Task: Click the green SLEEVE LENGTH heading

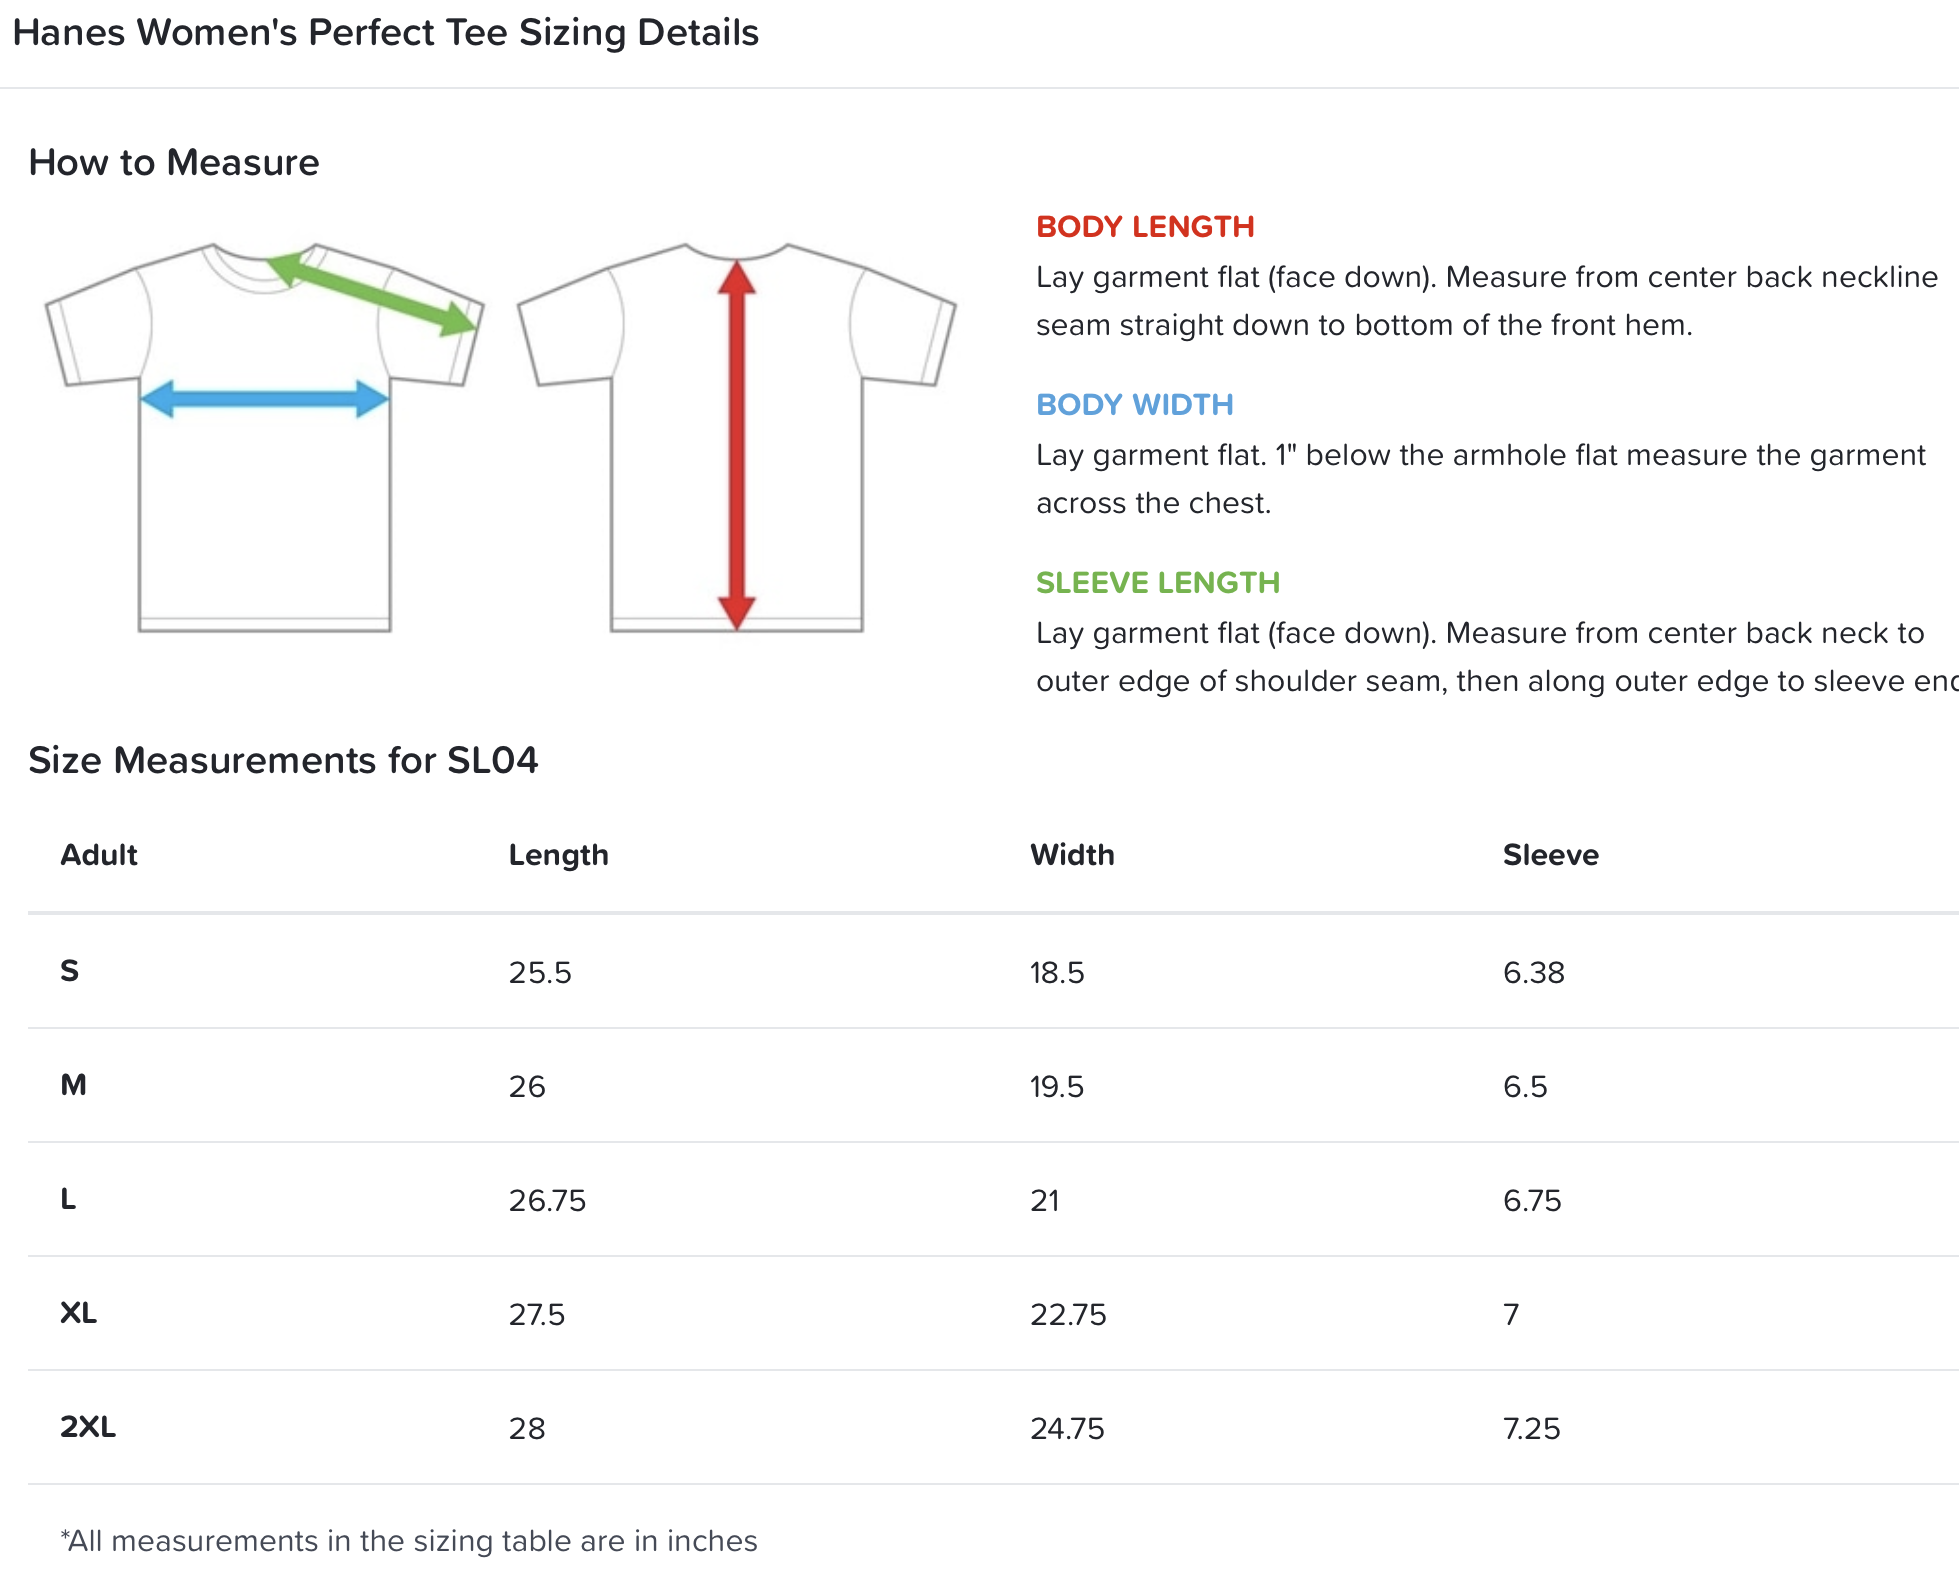Action: [1157, 583]
